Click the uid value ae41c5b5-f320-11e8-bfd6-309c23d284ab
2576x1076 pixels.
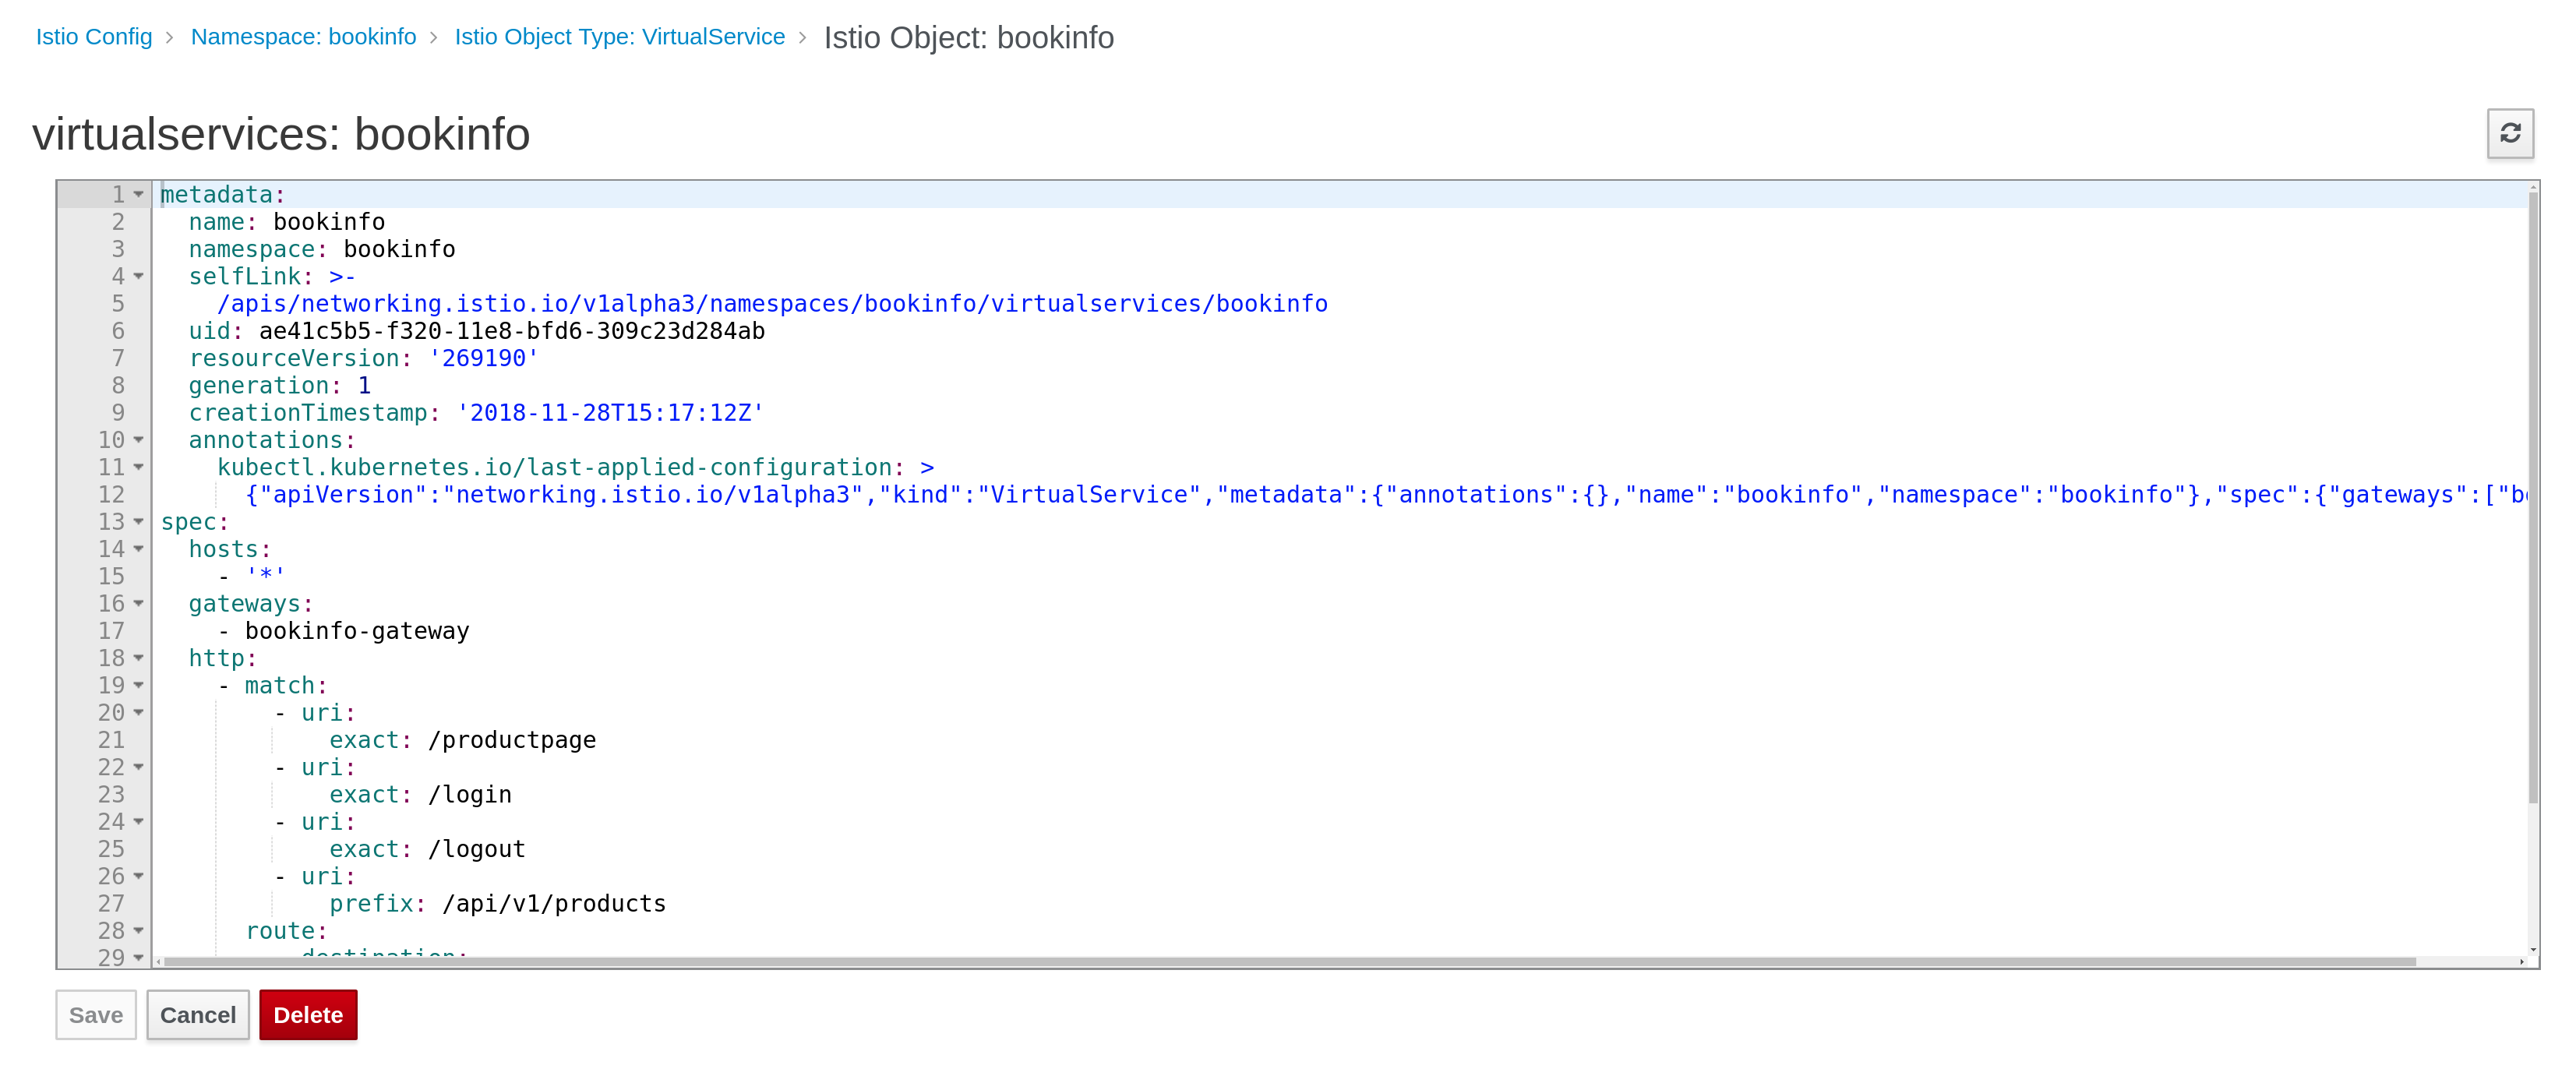click(x=512, y=331)
